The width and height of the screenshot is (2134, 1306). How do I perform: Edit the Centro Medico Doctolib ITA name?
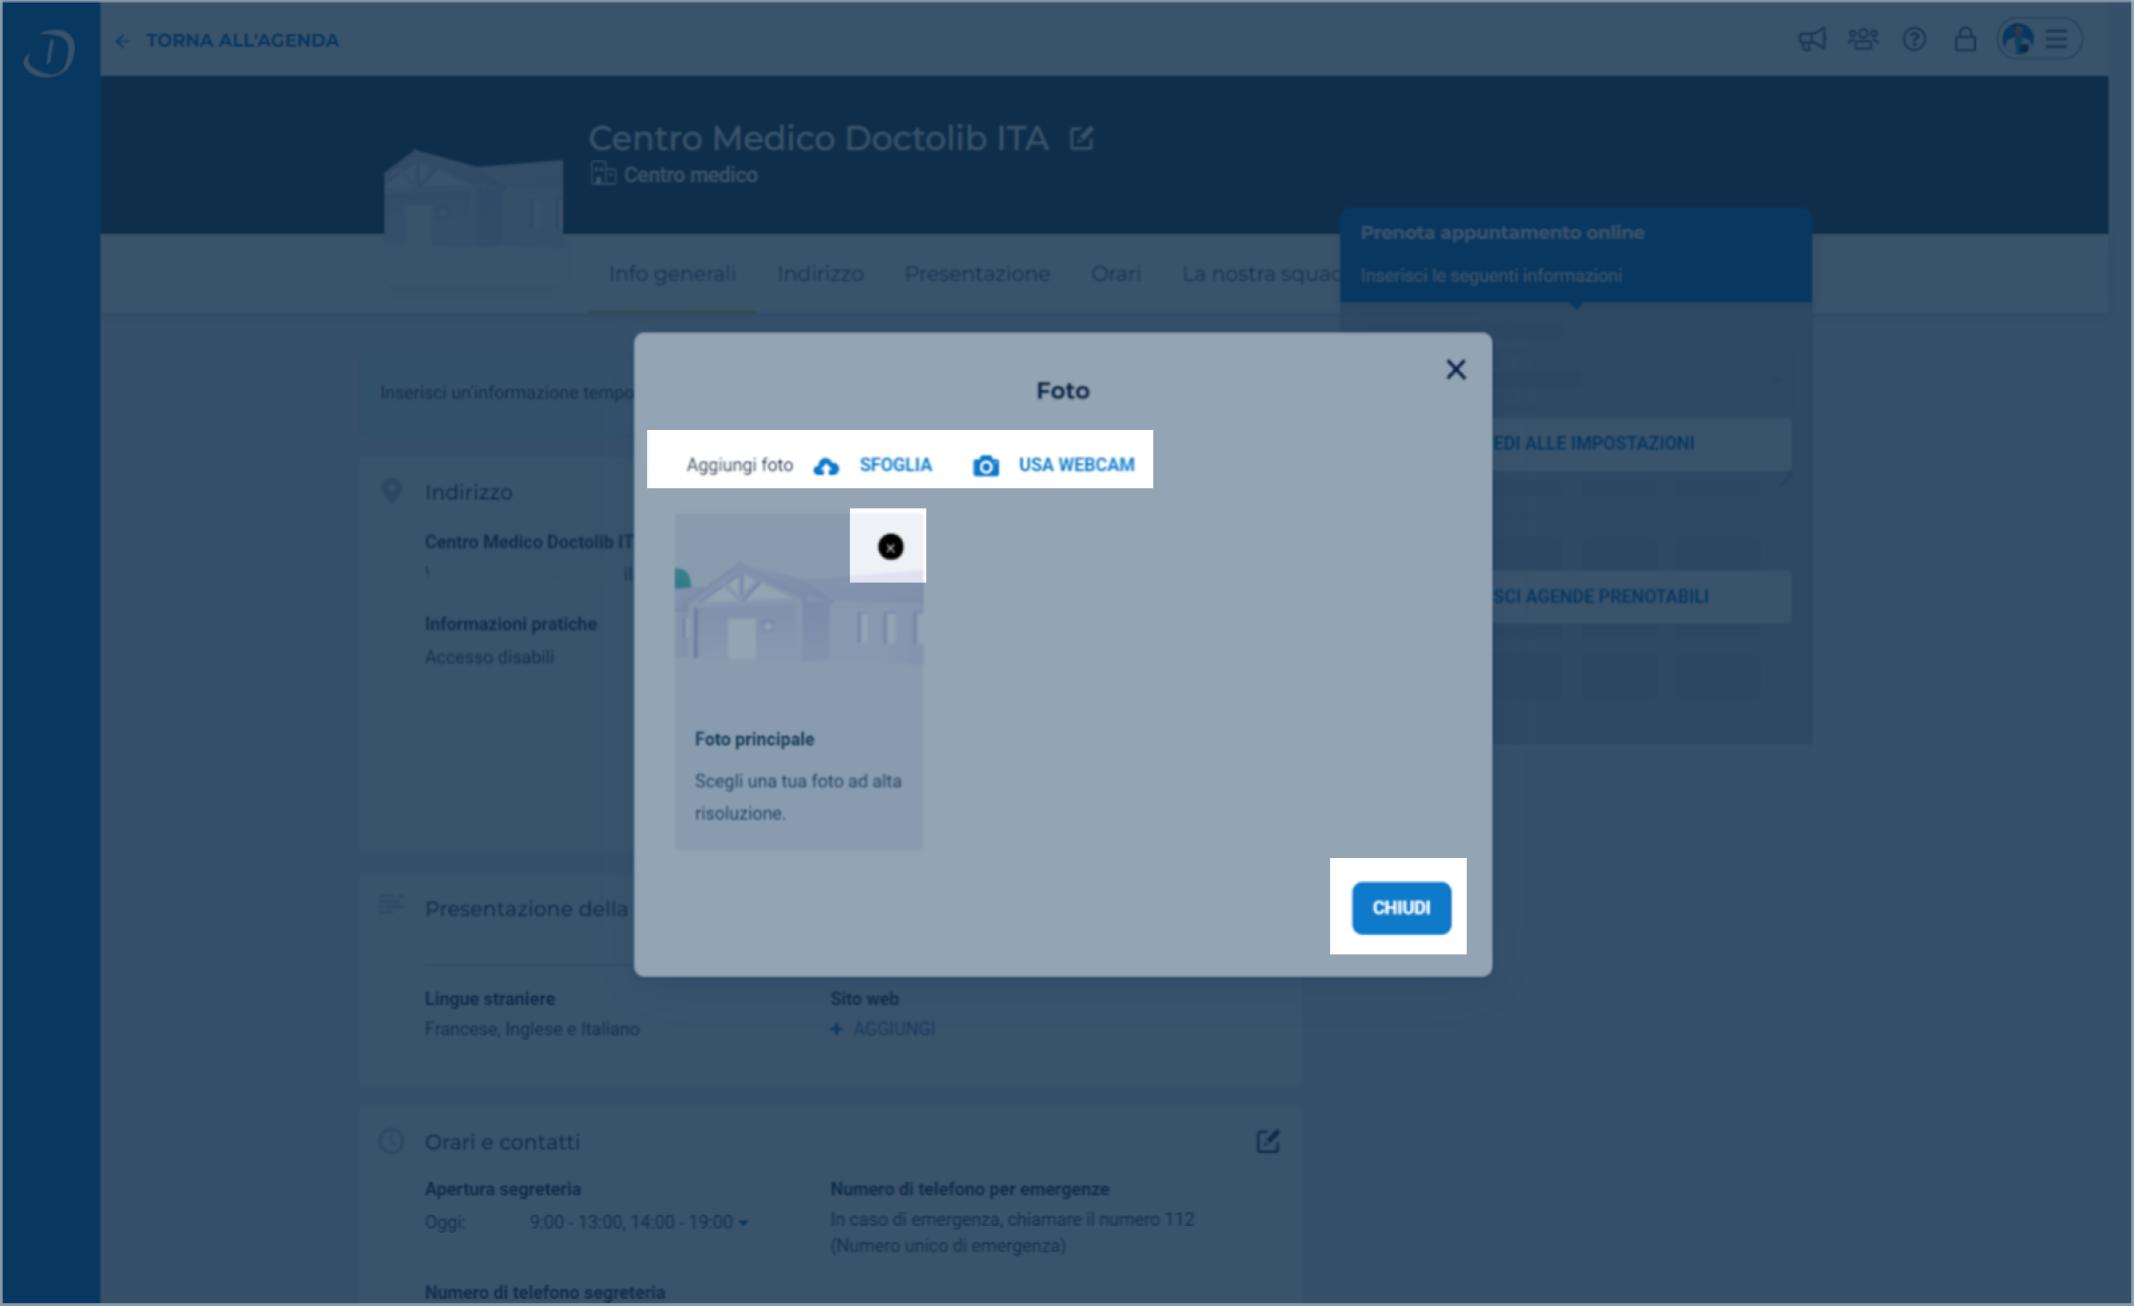pos(1081,138)
